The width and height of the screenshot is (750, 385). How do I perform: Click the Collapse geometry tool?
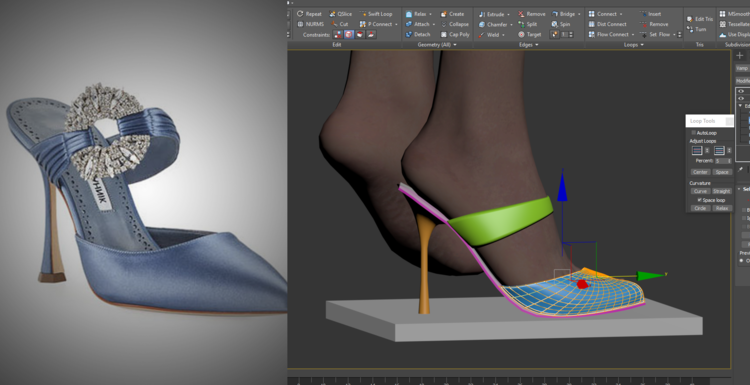pos(454,24)
